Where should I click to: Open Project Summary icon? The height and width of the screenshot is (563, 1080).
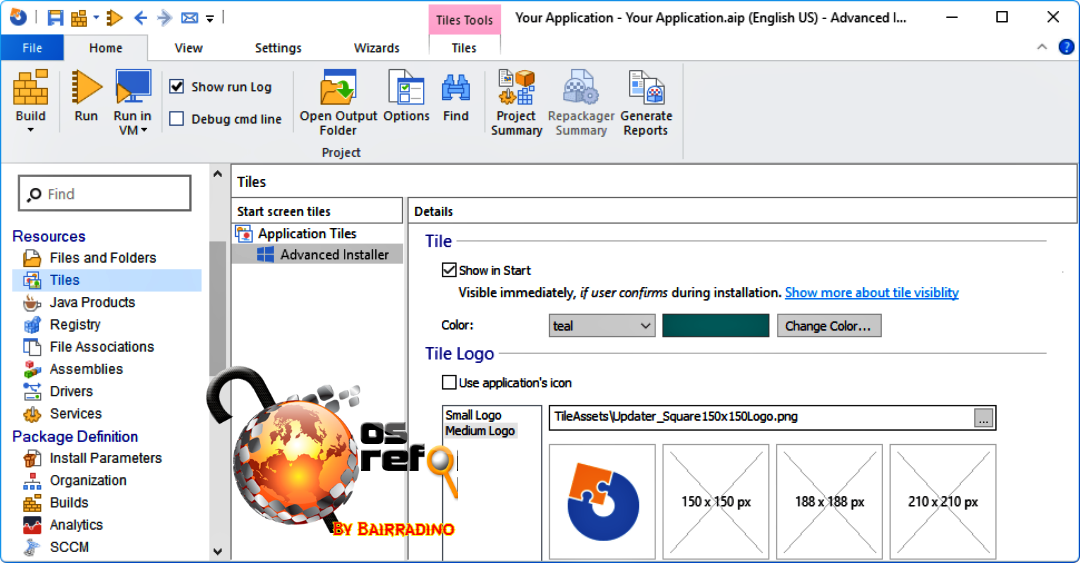pos(517,88)
